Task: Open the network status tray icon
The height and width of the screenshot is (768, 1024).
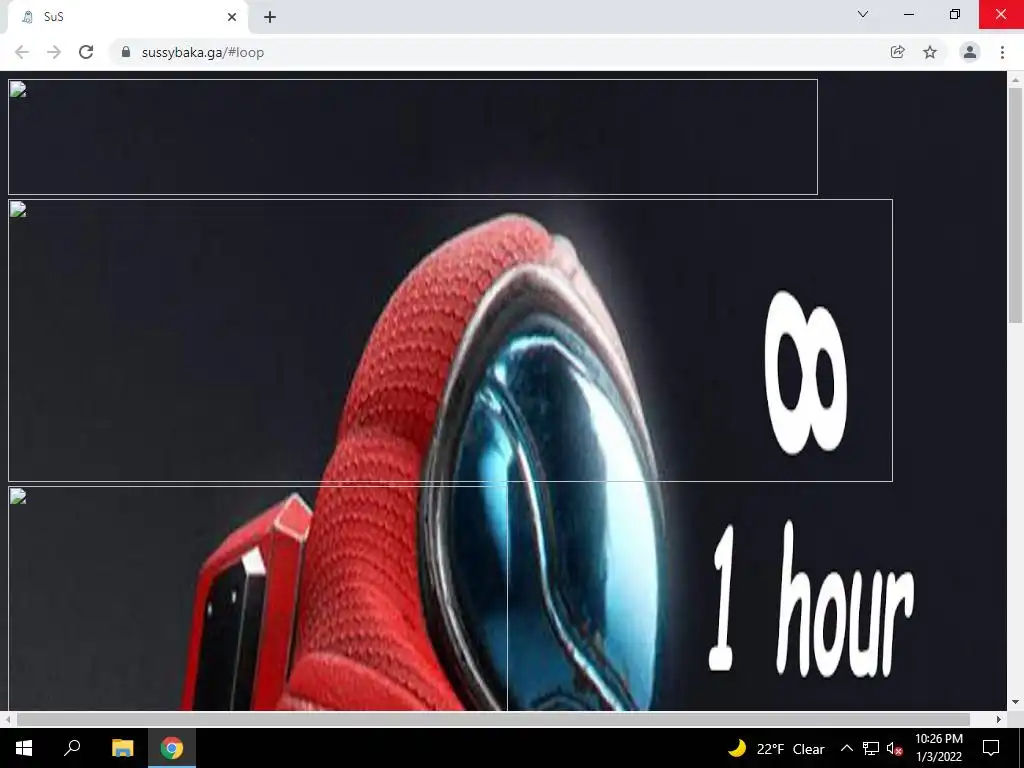Action: pyautogui.click(x=871, y=748)
